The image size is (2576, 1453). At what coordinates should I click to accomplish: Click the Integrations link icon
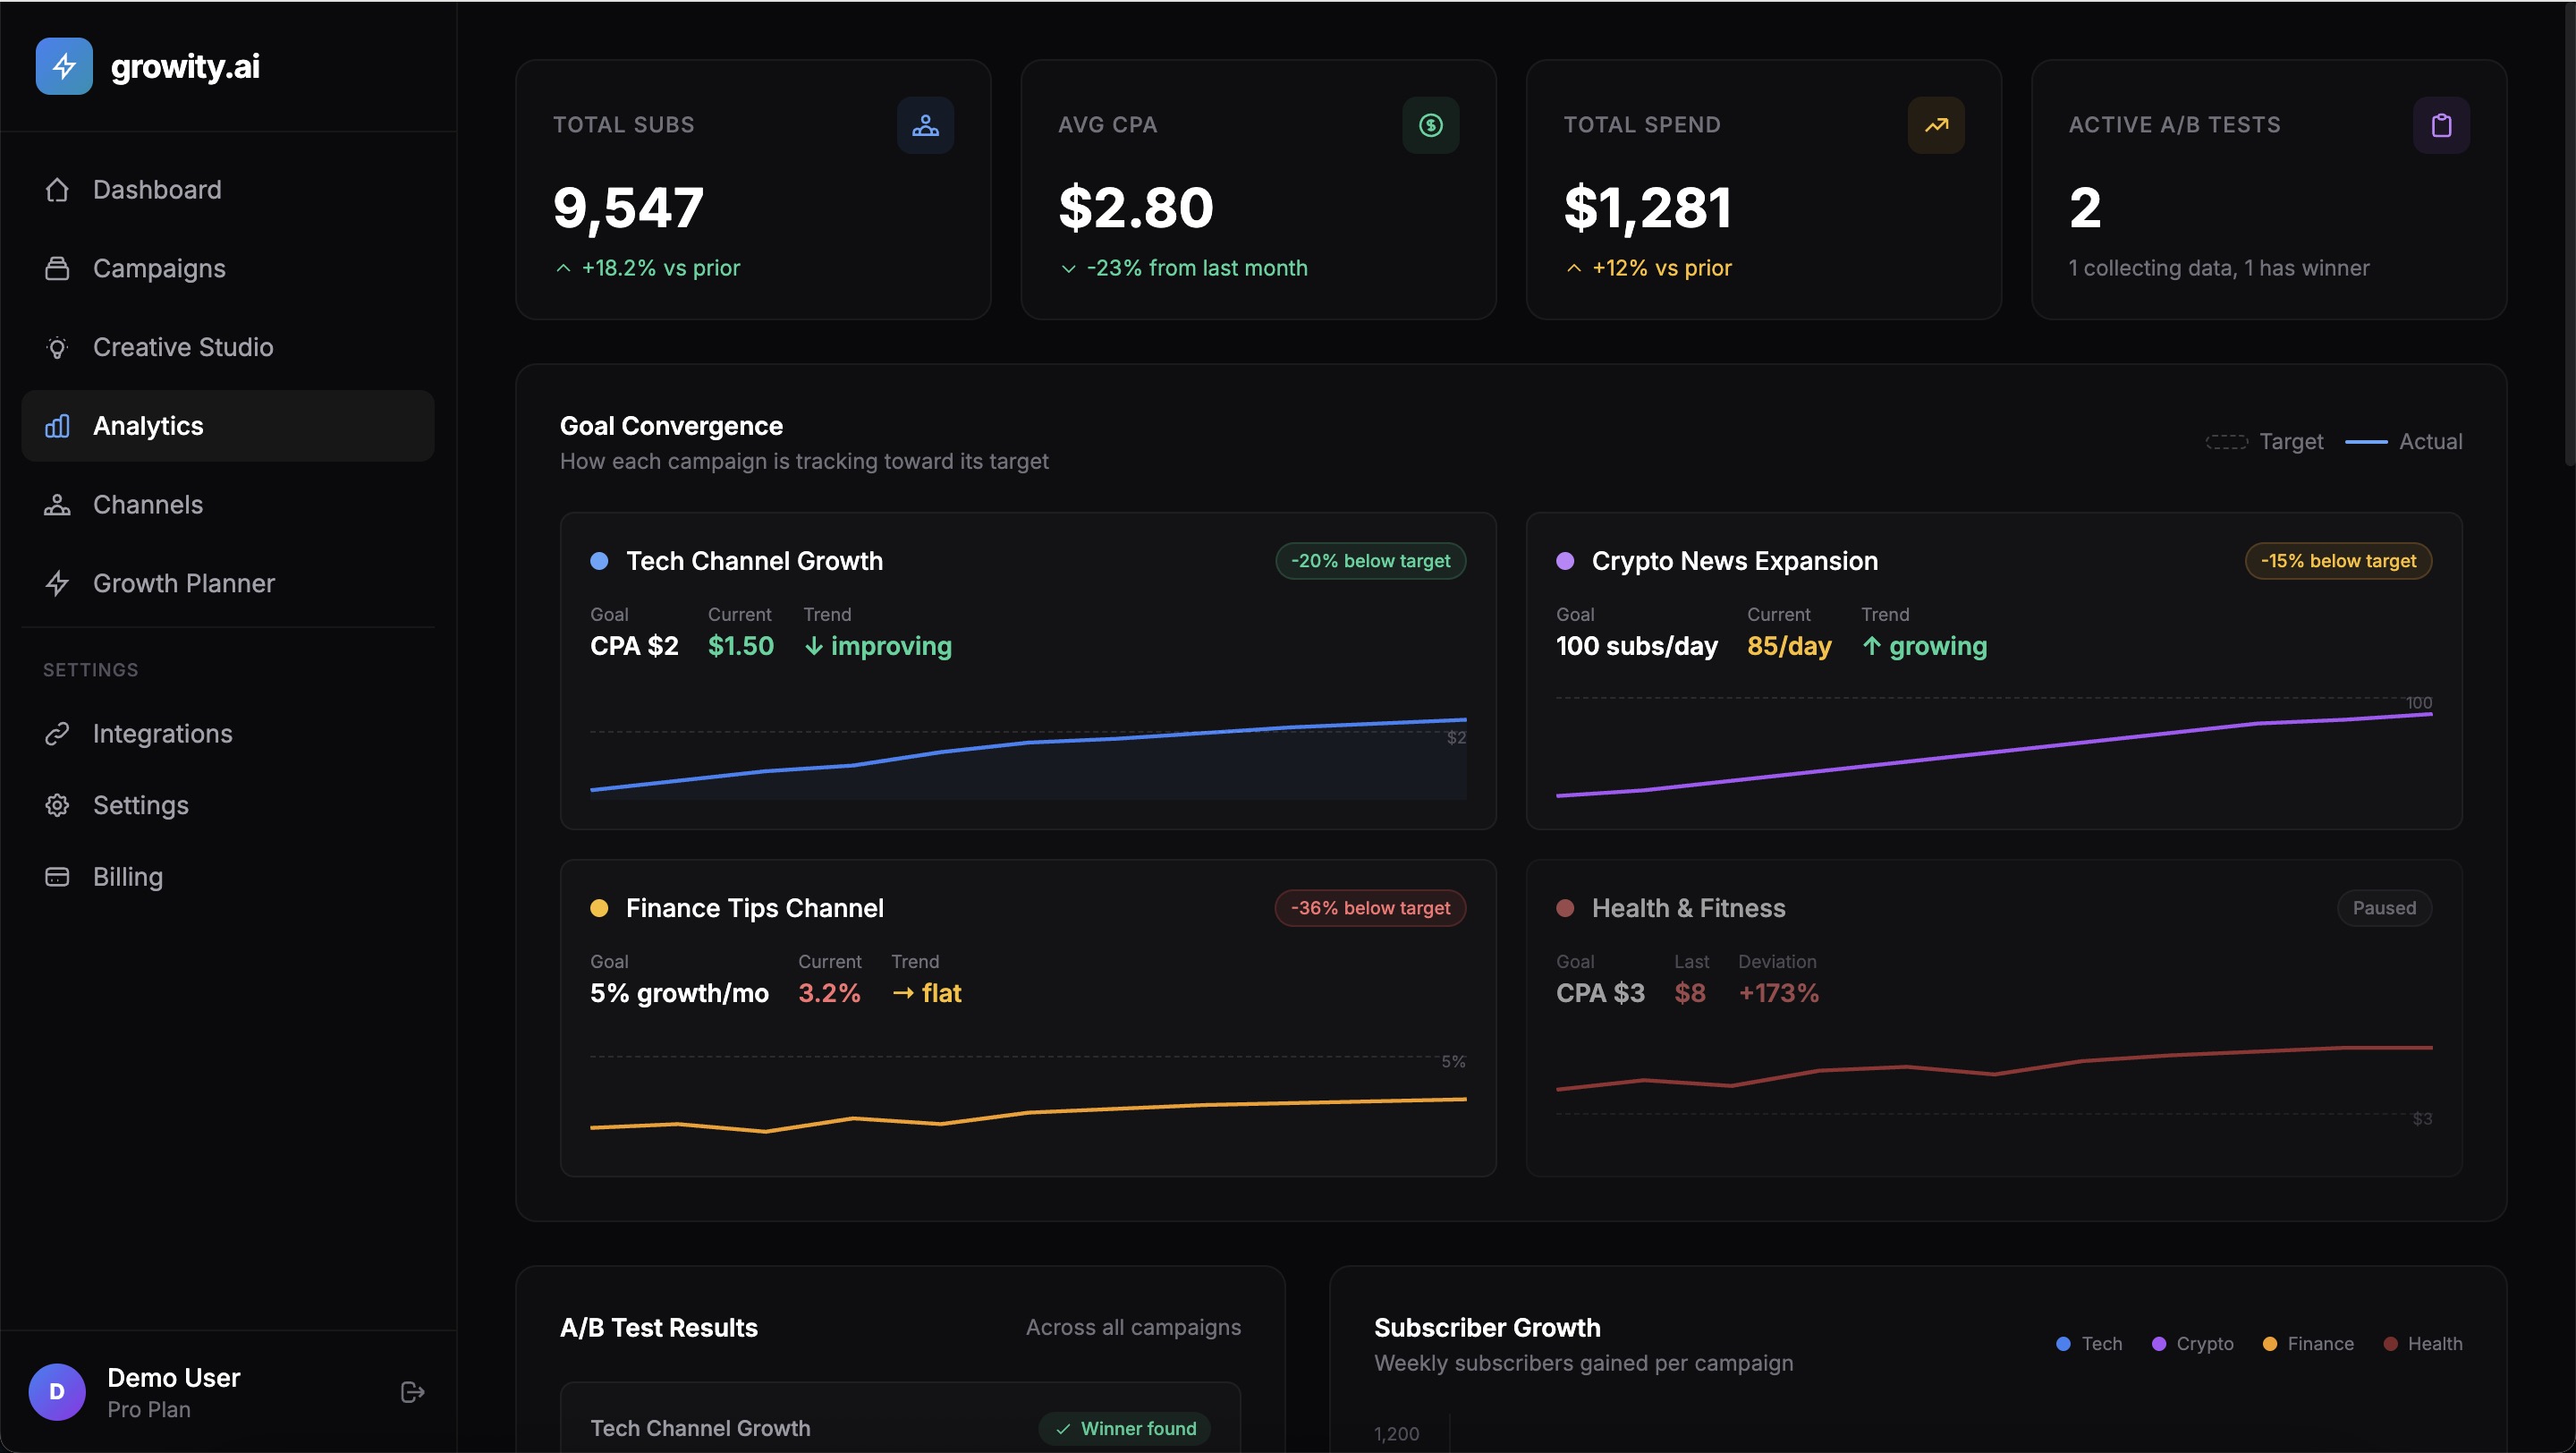(57, 733)
